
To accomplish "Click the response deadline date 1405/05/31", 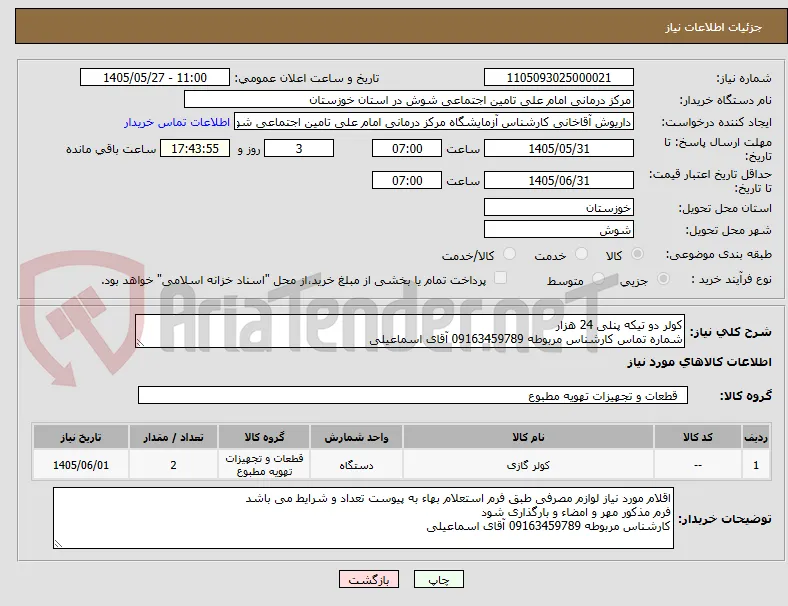I will (559, 148).
